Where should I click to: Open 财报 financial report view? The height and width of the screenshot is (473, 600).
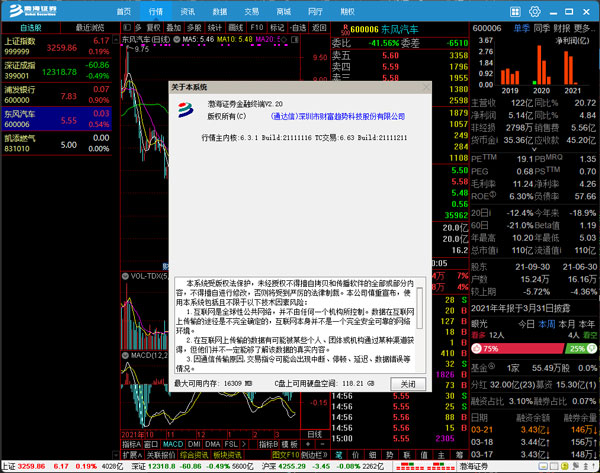[x=561, y=28]
